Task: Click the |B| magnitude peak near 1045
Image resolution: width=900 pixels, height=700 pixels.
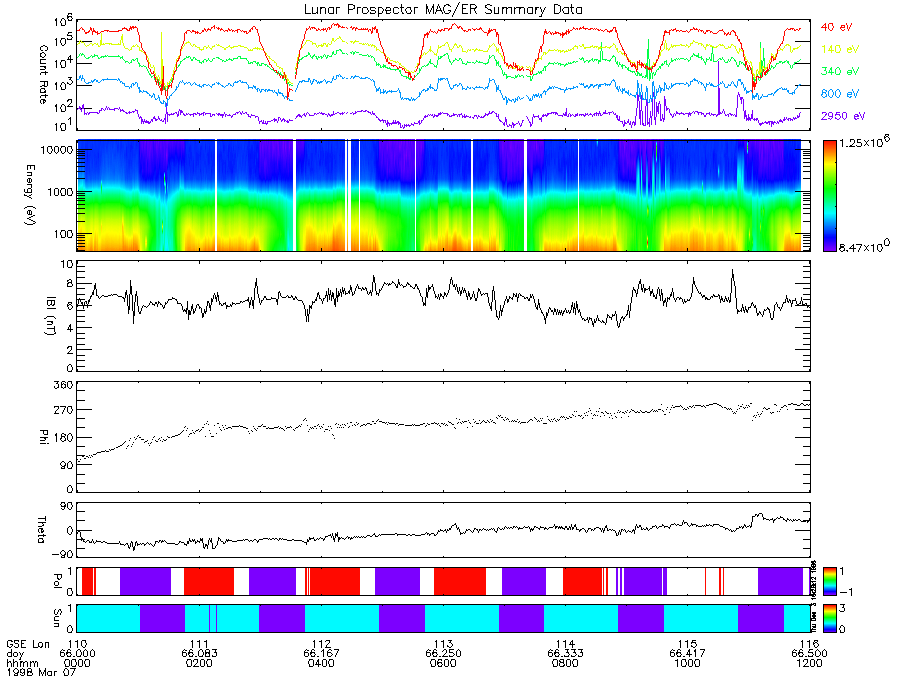Action: pyautogui.click(x=732, y=273)
